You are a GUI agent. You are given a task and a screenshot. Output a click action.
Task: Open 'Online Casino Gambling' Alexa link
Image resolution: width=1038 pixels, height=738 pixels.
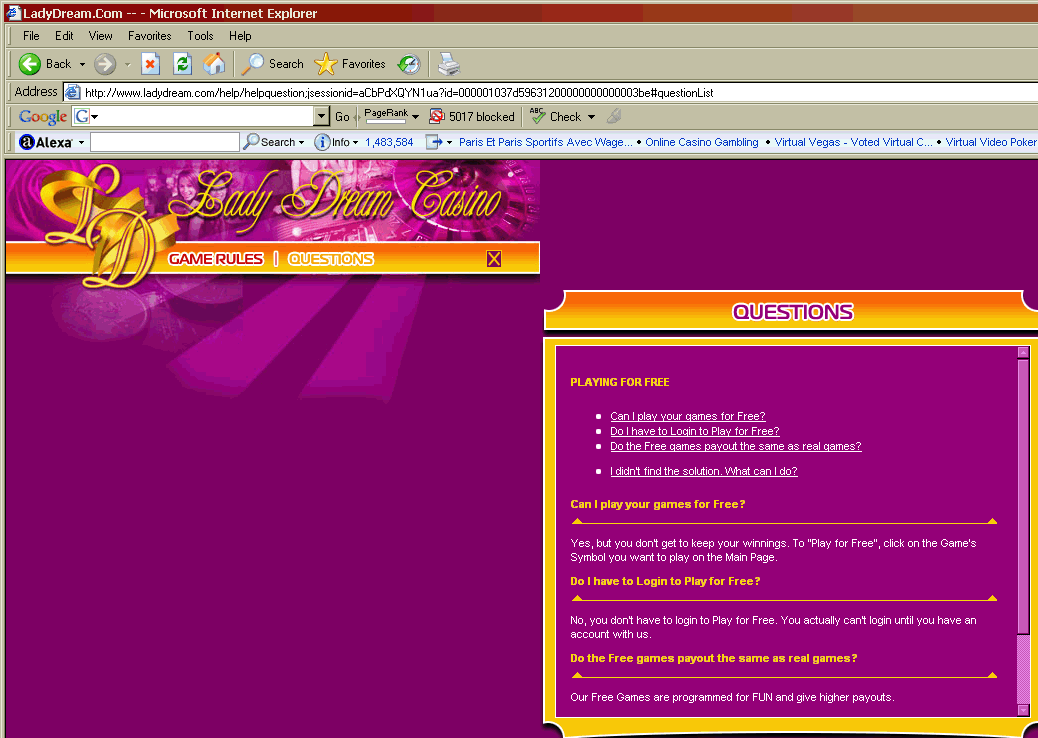click(x=702, y=142)
